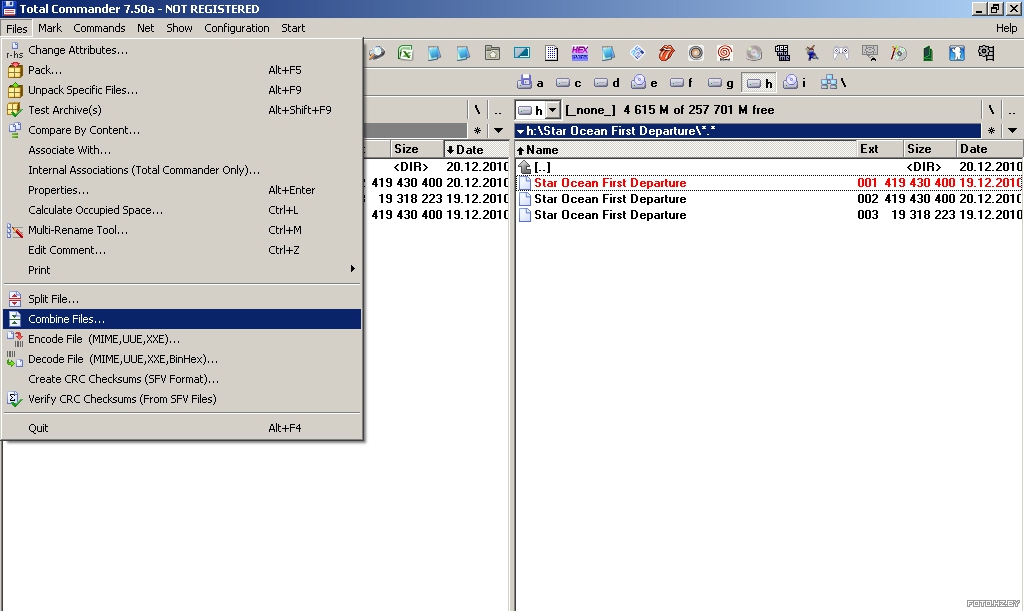The image size is (1024, 611).
Task: Click left panel backslash root button
Action: click(477, 110)
